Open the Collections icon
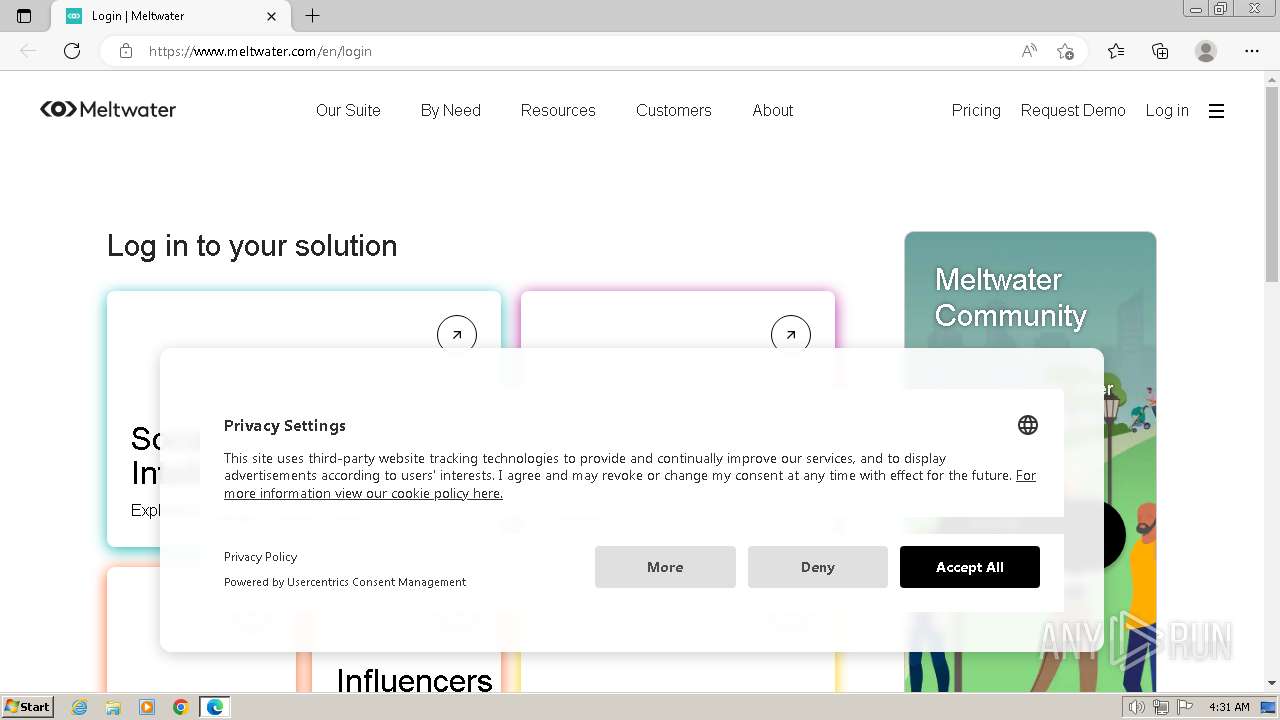1280x720 pixels. coord(1160,51)
